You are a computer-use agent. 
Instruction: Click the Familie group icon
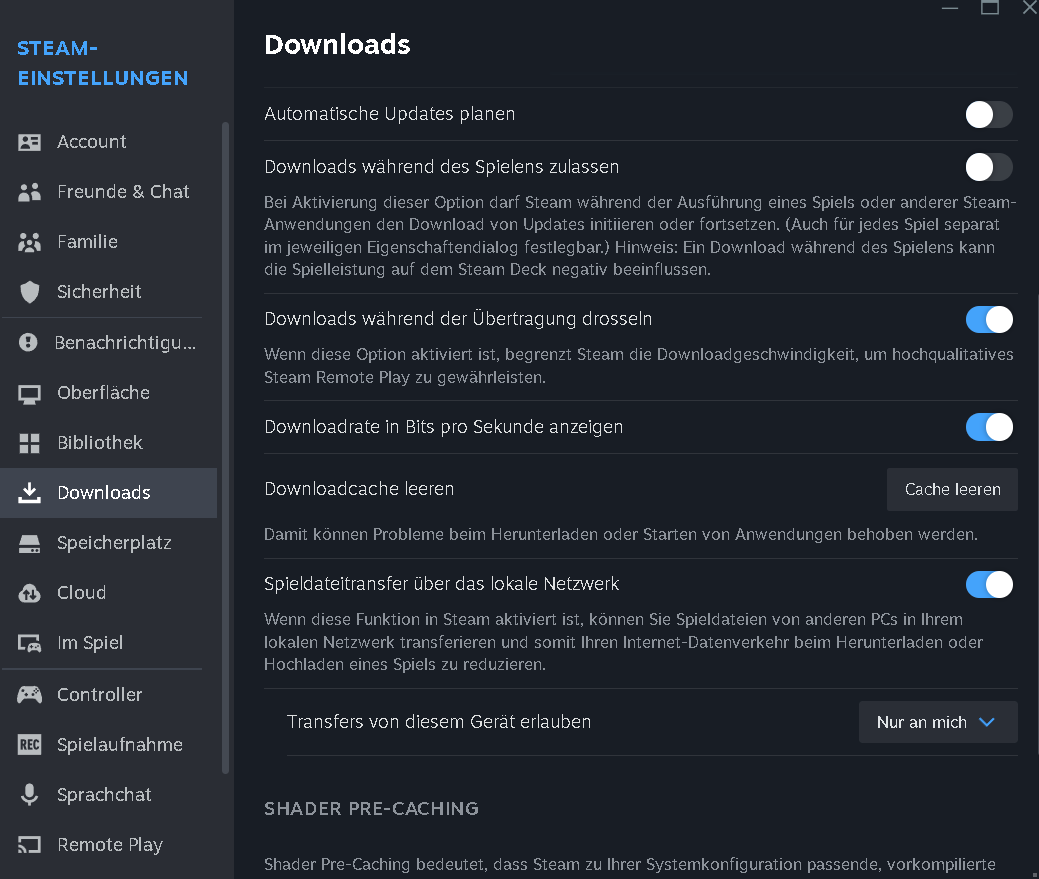click(x=29, y=242)
